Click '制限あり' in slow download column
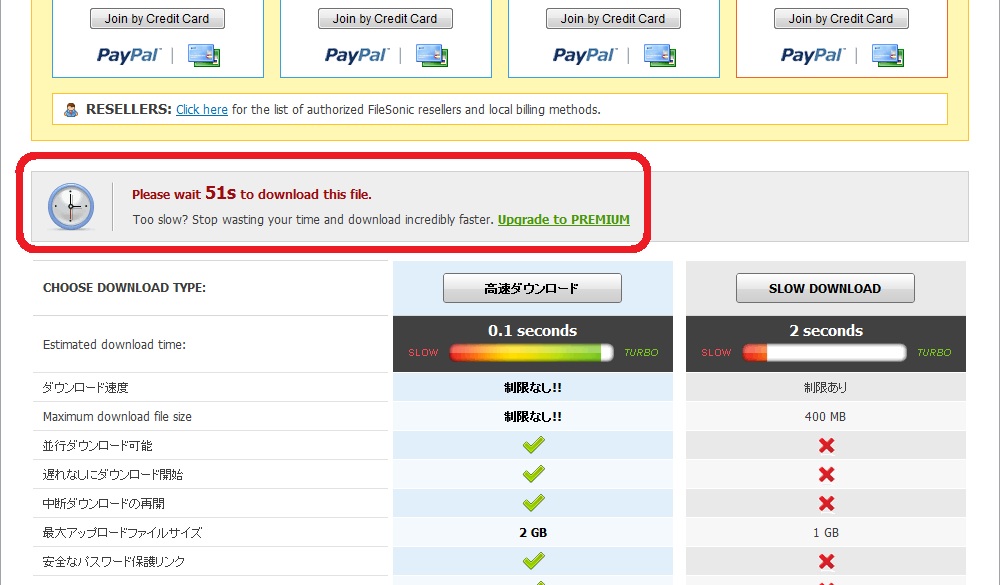Screen dimensions: 1000x585 [825, 387]
